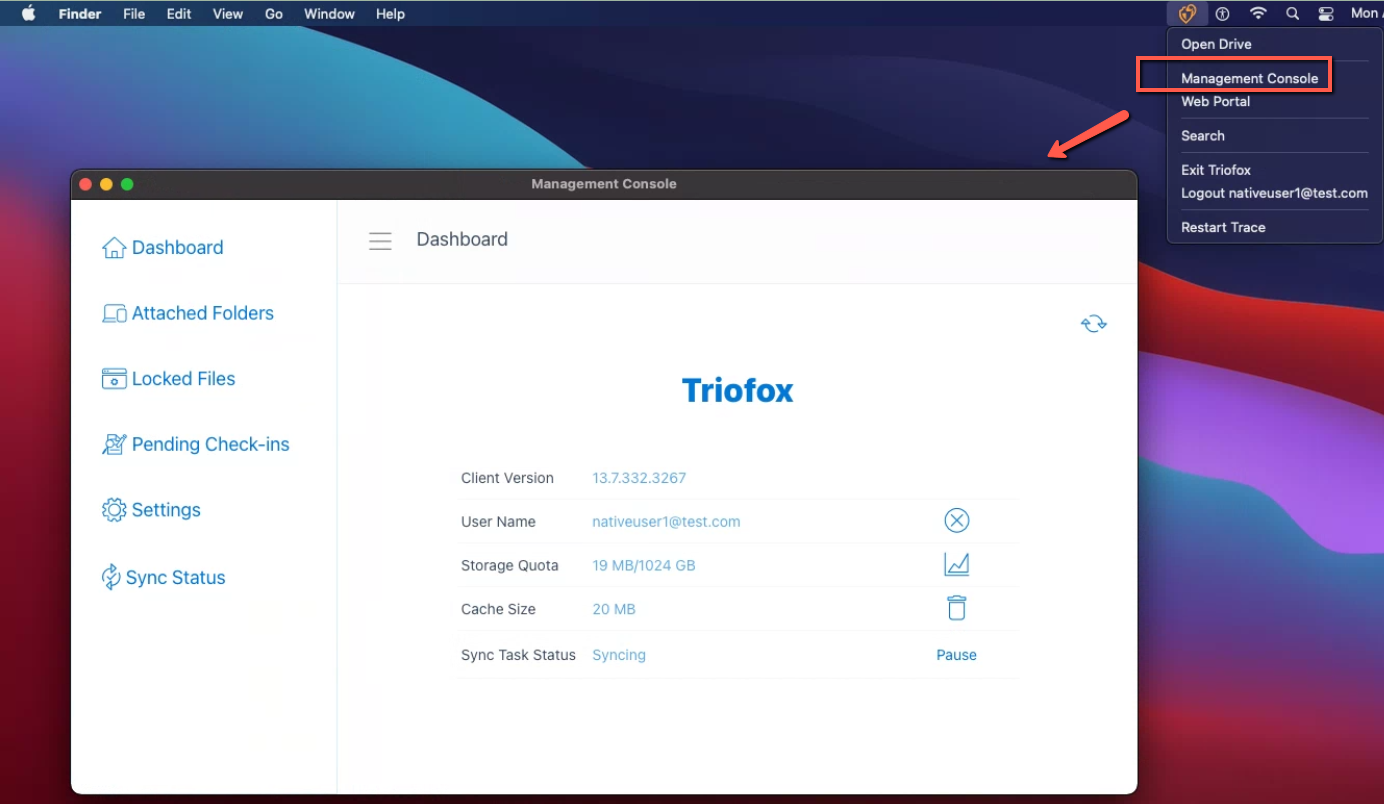Click the Dashboard page header title
Viewport: 1384px width, 804px height.
click(462, 239)
